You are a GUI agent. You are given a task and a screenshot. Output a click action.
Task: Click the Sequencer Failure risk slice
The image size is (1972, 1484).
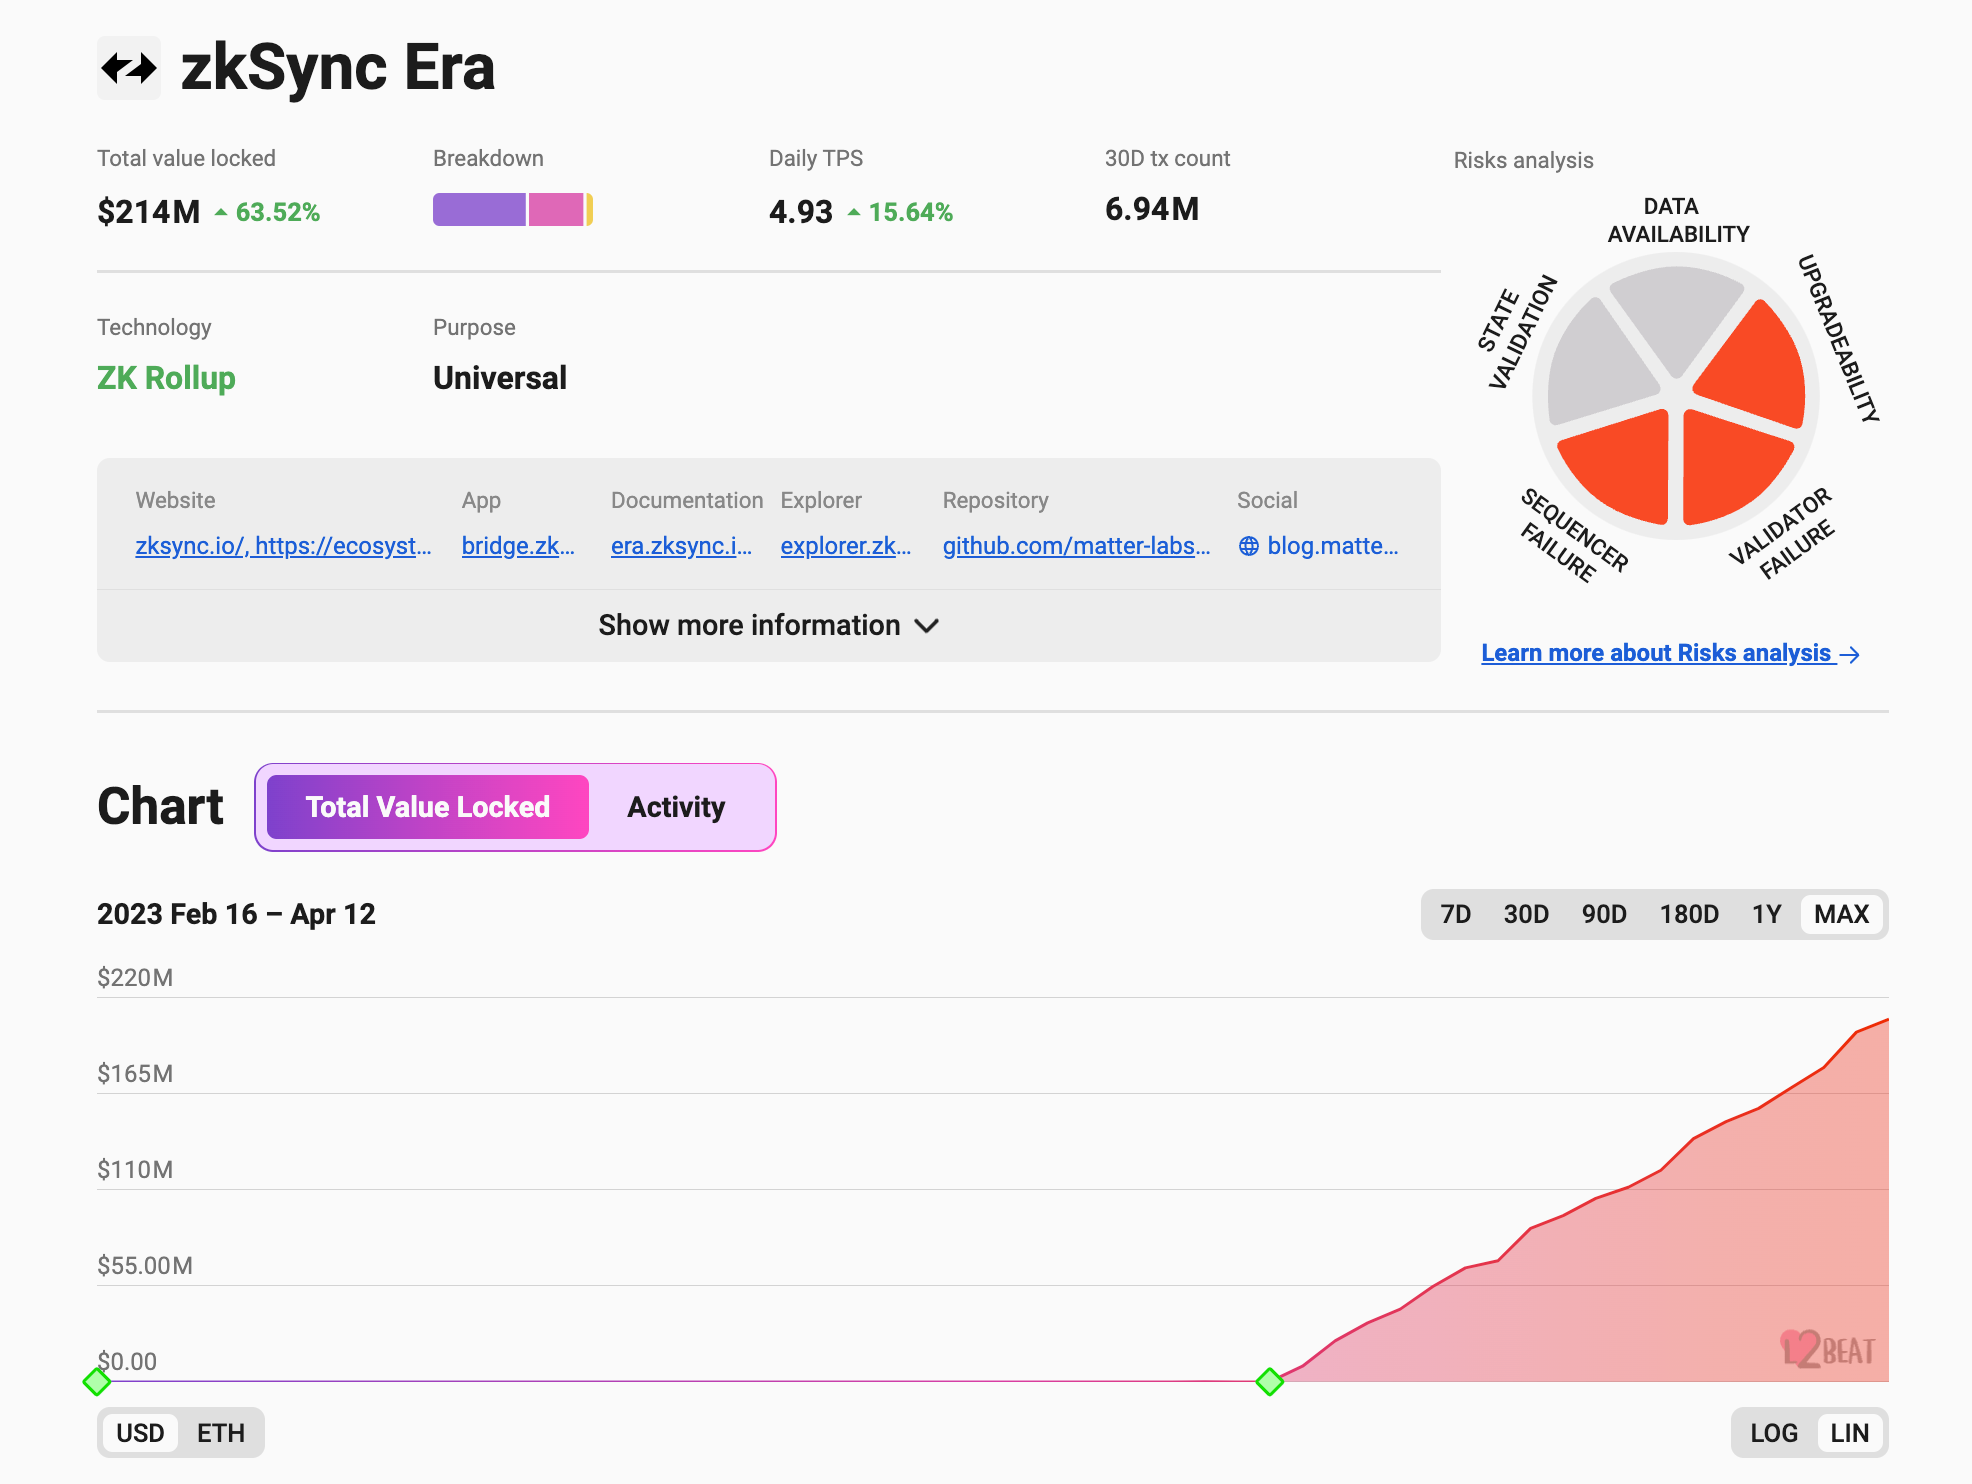click(x=1622, y=465)
